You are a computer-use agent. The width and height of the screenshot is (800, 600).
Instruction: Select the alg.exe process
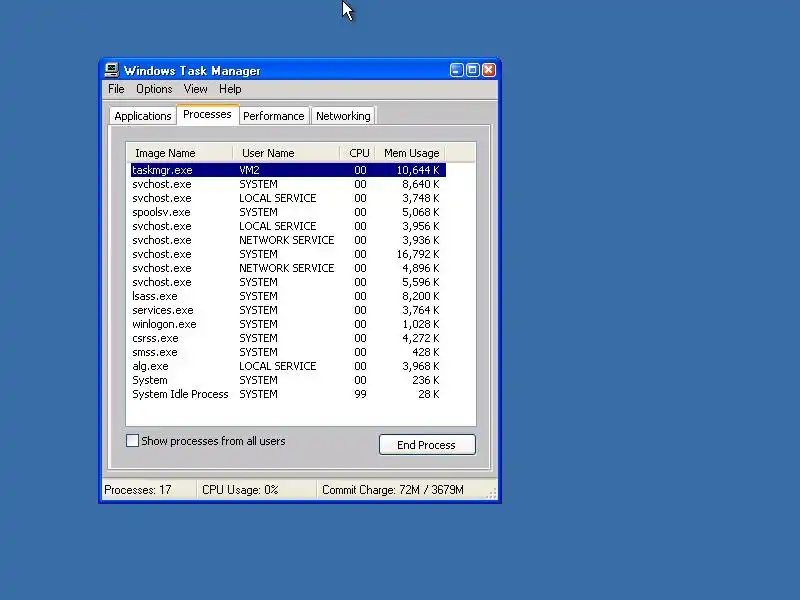pyautogui.click(x=288, y=366)
